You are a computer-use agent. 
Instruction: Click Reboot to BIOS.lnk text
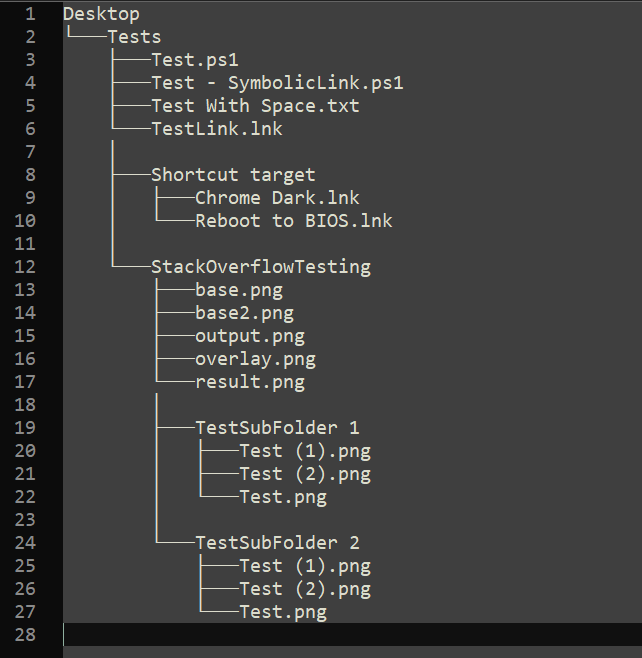(294, 221)
